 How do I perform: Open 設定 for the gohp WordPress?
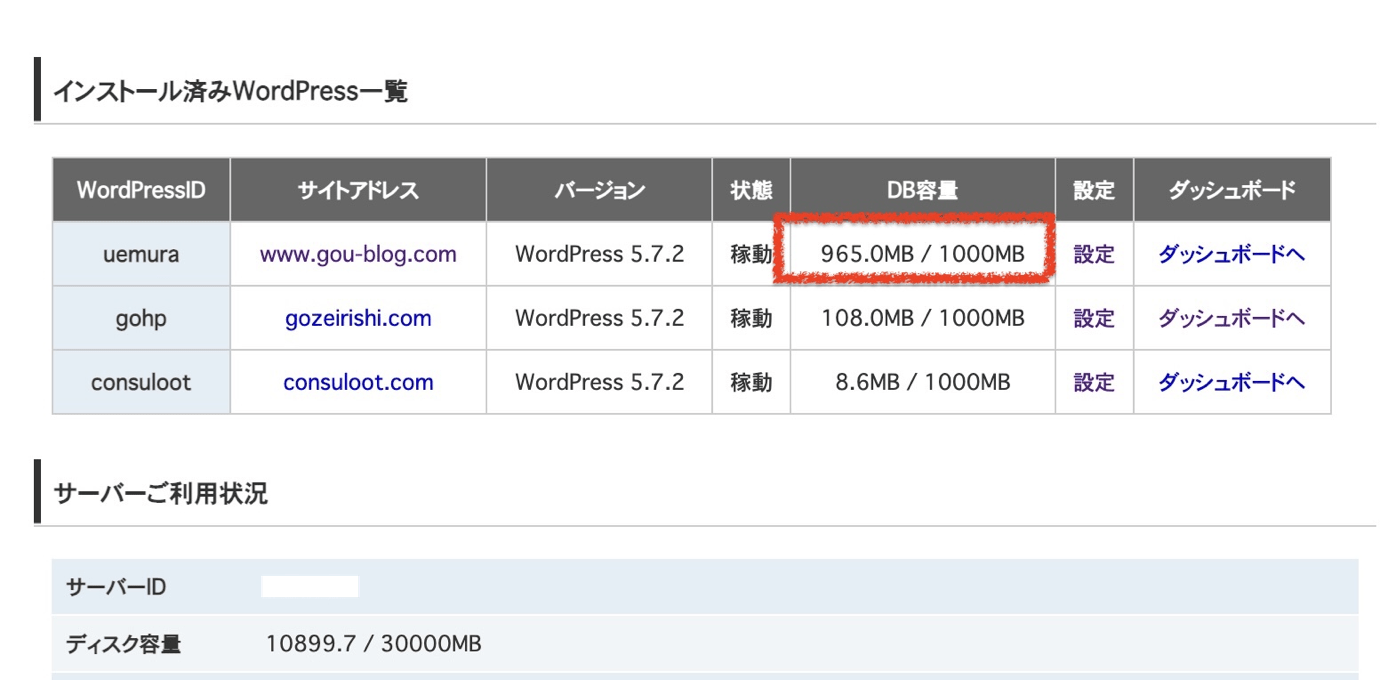click(x=1094, y=318)
